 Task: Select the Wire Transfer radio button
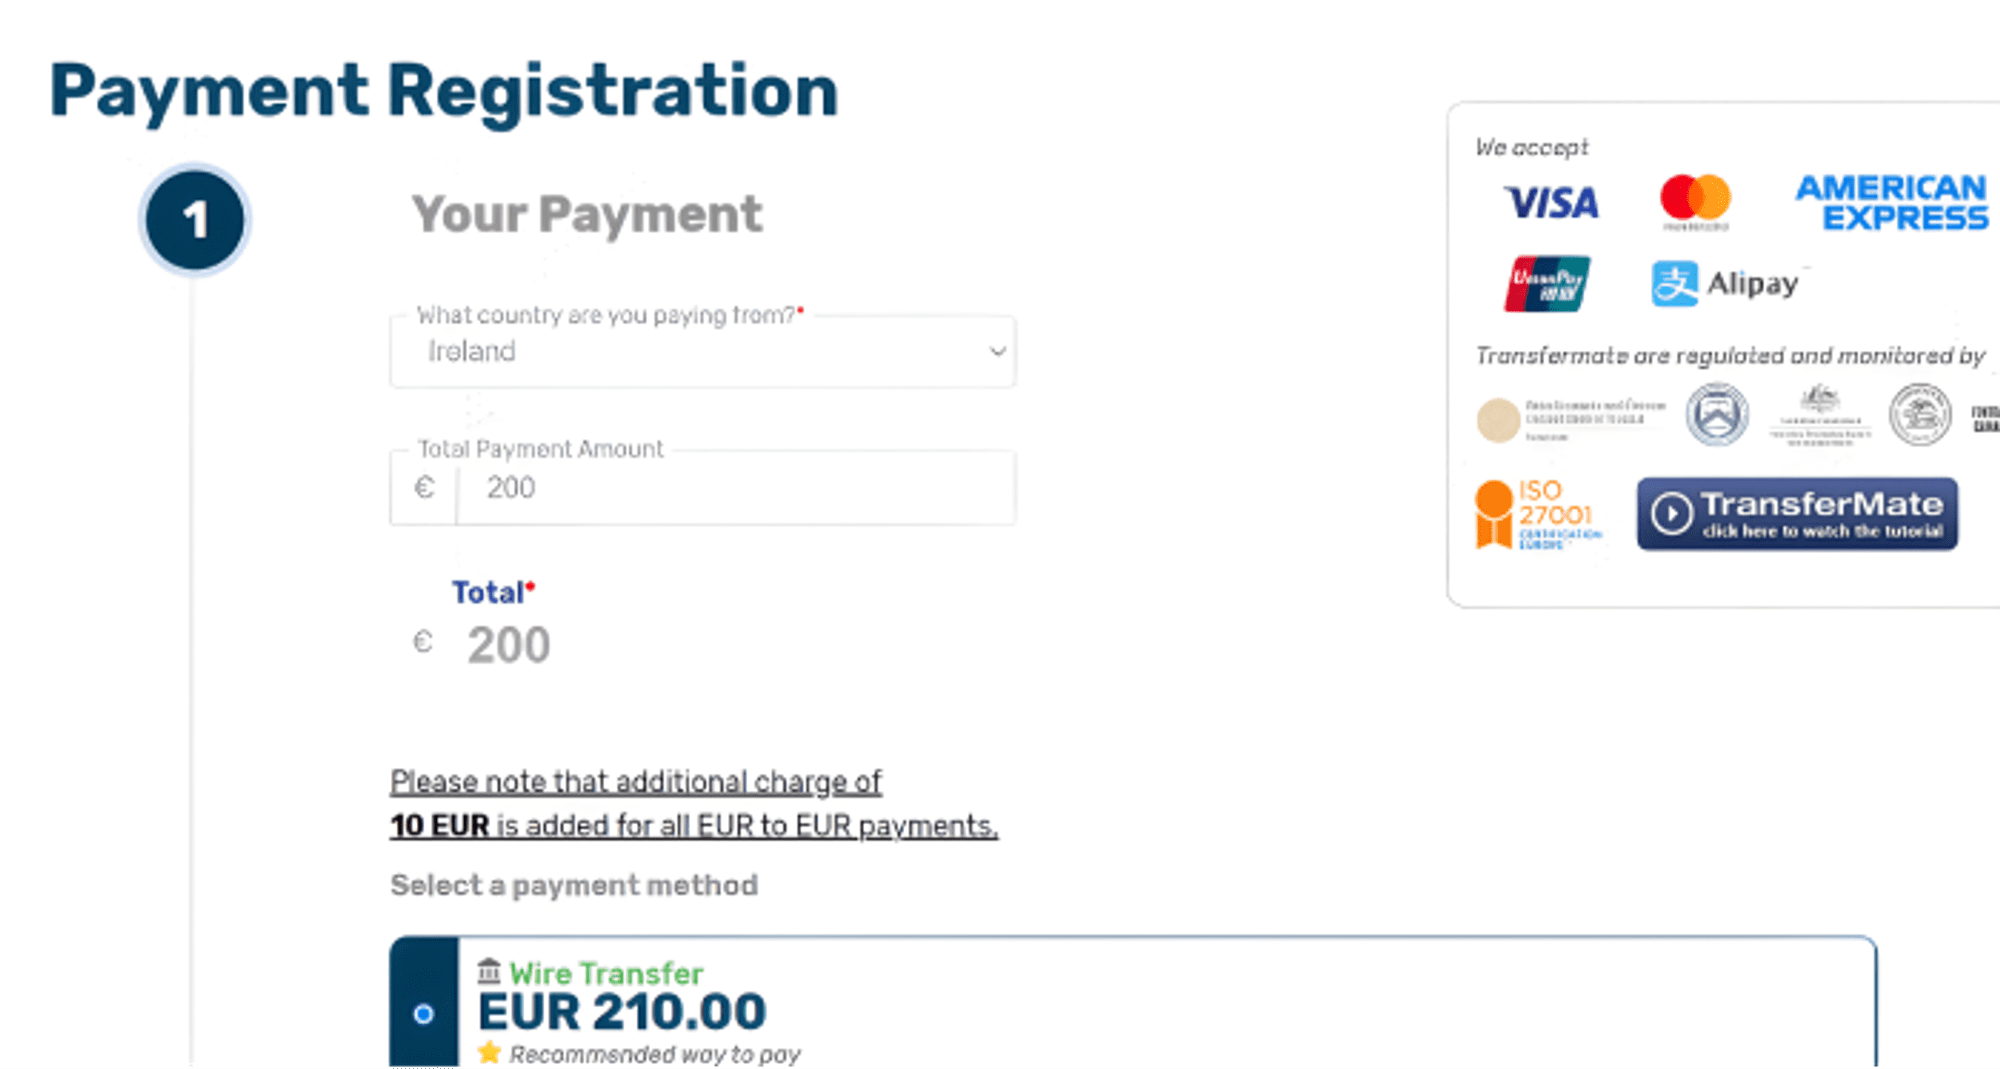[x=424, y=1014]
